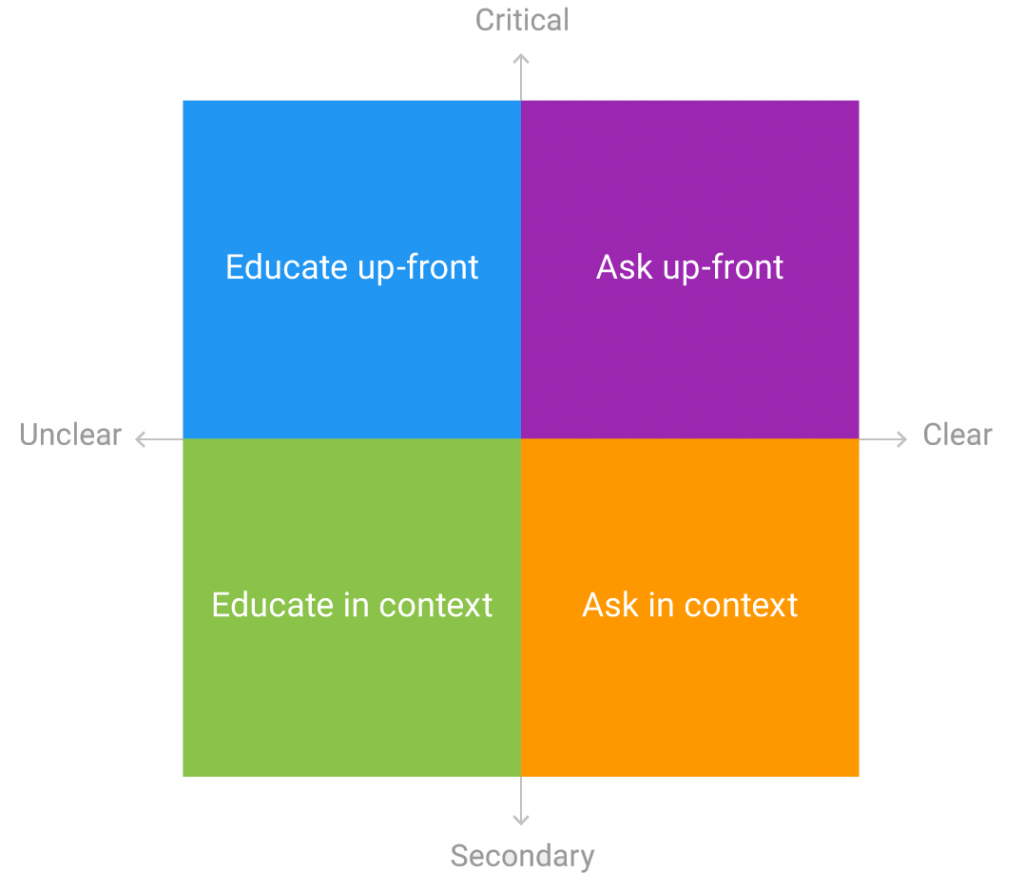Viewport: 1024px width, 873px height.
Task: Click the center point where quadrants meet
Action: [521, 439]
